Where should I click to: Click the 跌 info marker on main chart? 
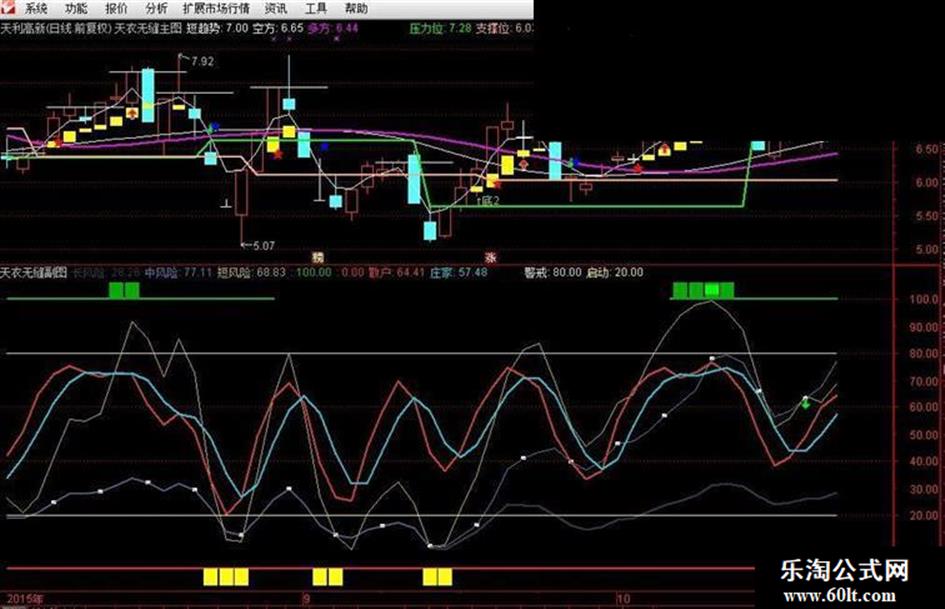point(318,257)
